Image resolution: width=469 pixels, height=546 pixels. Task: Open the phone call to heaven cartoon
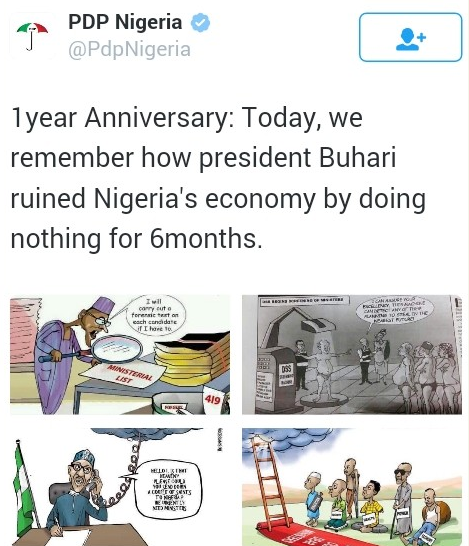coord(120,487)
